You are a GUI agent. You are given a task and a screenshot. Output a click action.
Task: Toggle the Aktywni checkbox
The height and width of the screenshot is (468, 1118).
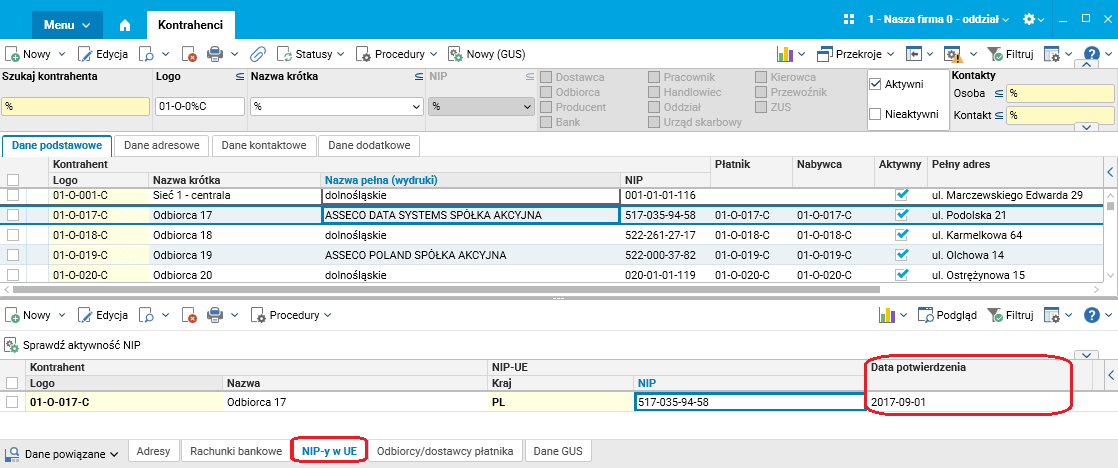tap(876, 84)
